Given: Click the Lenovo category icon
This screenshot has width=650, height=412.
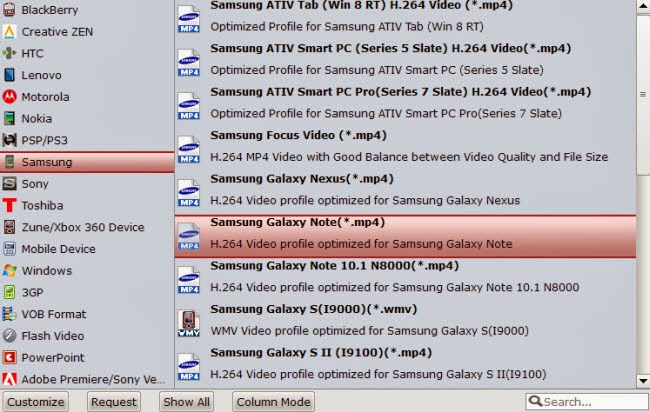Looking at the screenshot, I should (x=9, y=75).
